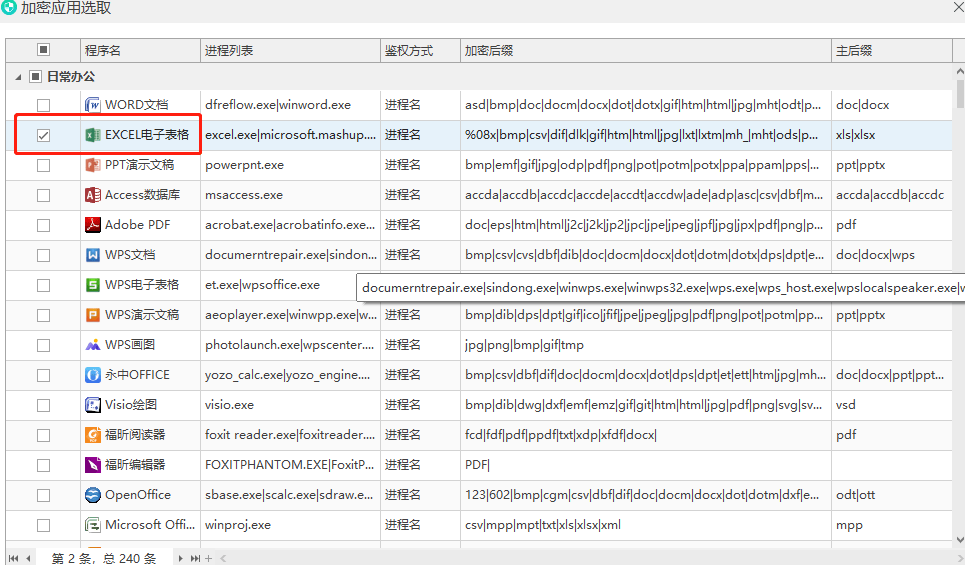Click the Access数据库 program icon
This screenshot has height=565, width=965.
coord(92,195)
